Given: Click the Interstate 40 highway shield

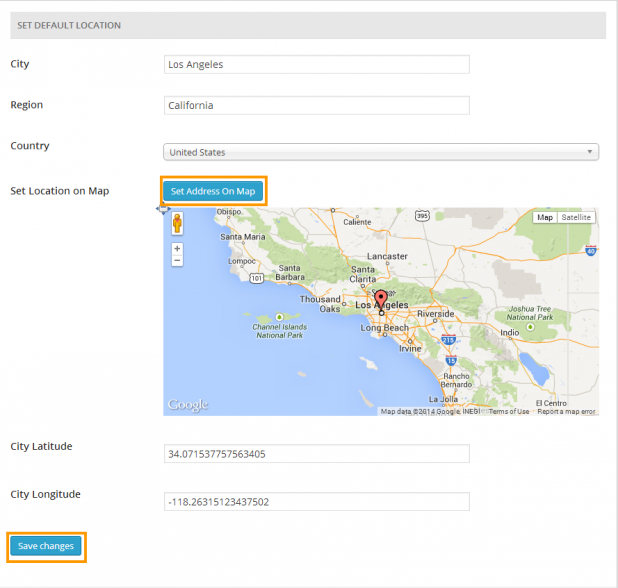Looking at the screenshot, I should click(591, 250).
